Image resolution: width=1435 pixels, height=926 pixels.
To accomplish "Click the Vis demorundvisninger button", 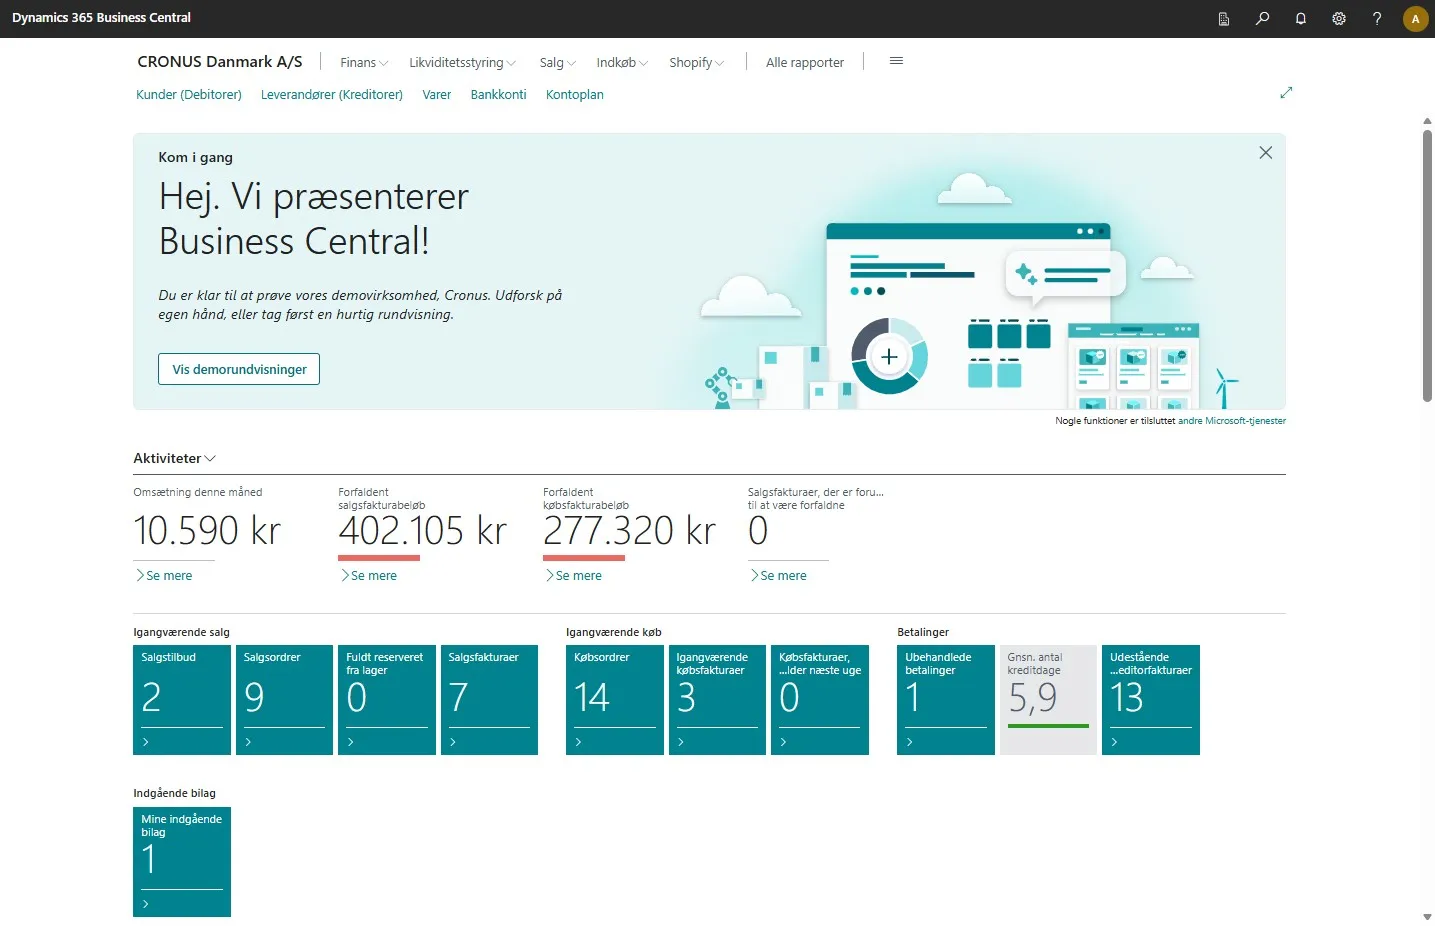I will (239, 369).
